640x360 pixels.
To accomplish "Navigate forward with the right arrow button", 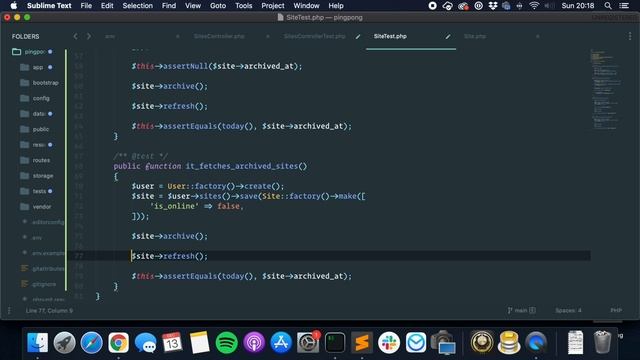I will pyautogui.click(x=89, y=36).
